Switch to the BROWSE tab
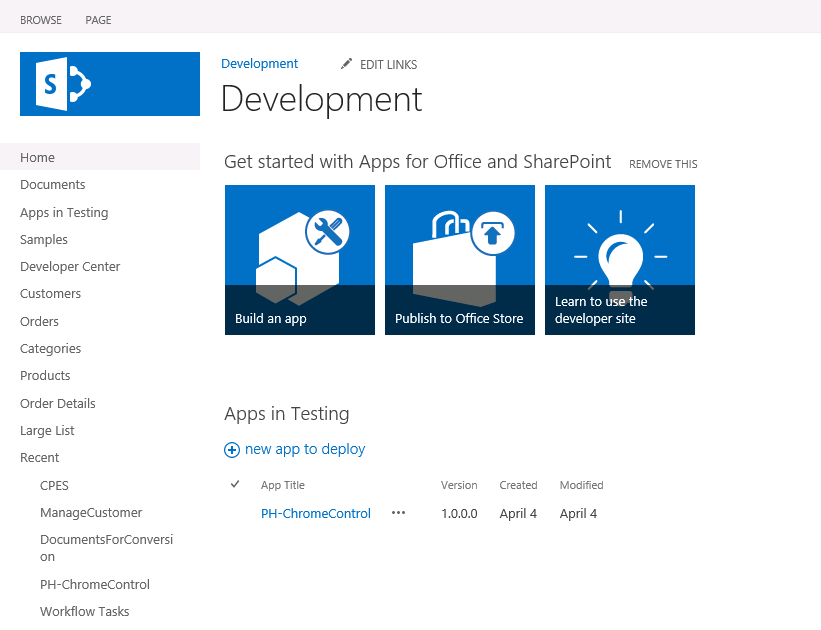The image size is (821, 630). click(x=40, y=19)
